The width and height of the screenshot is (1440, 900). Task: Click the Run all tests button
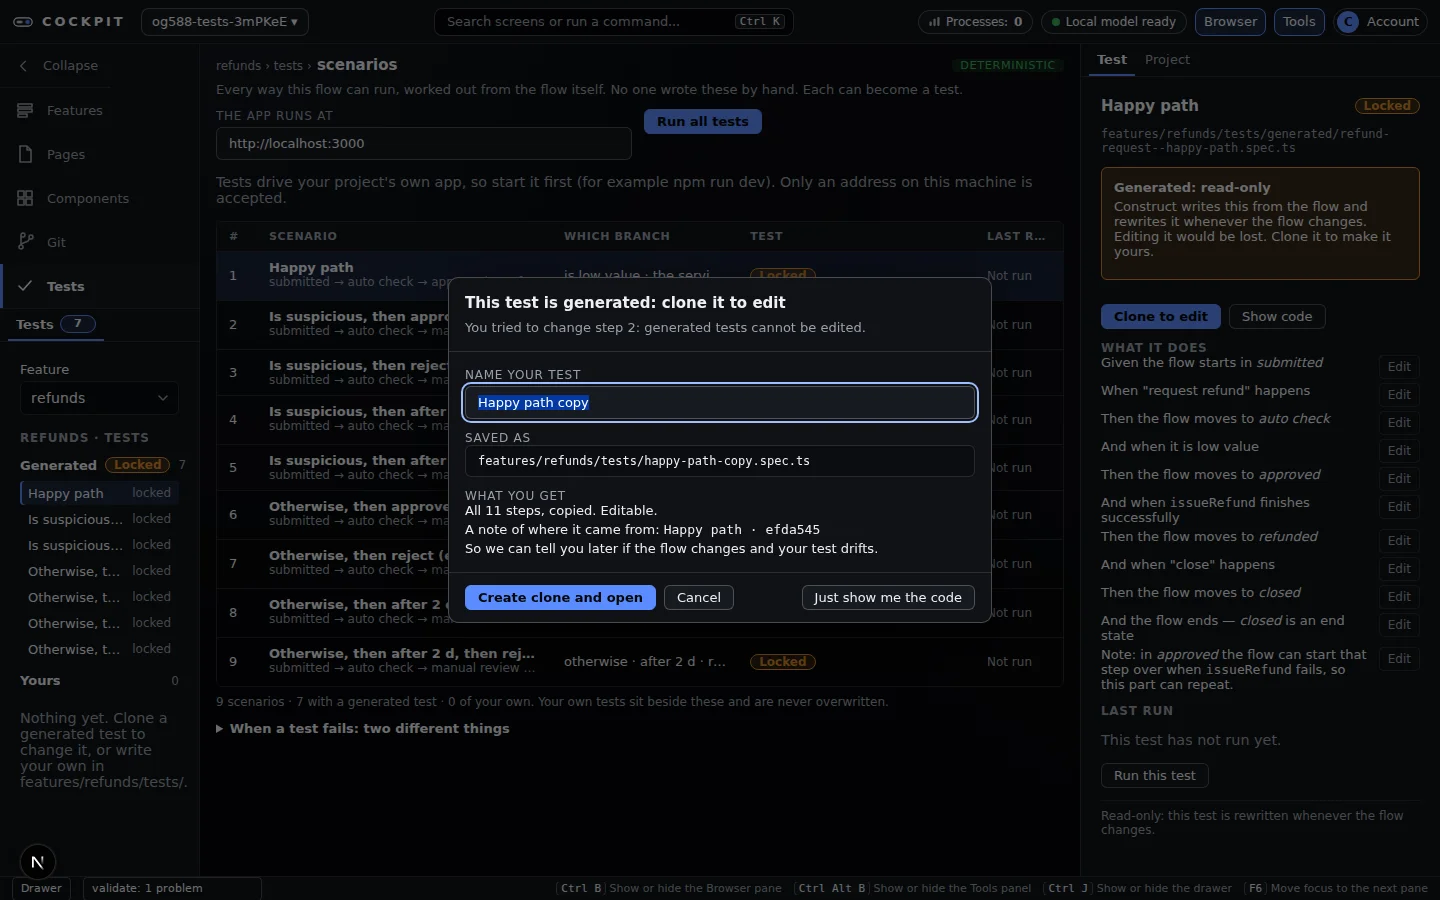703,122
